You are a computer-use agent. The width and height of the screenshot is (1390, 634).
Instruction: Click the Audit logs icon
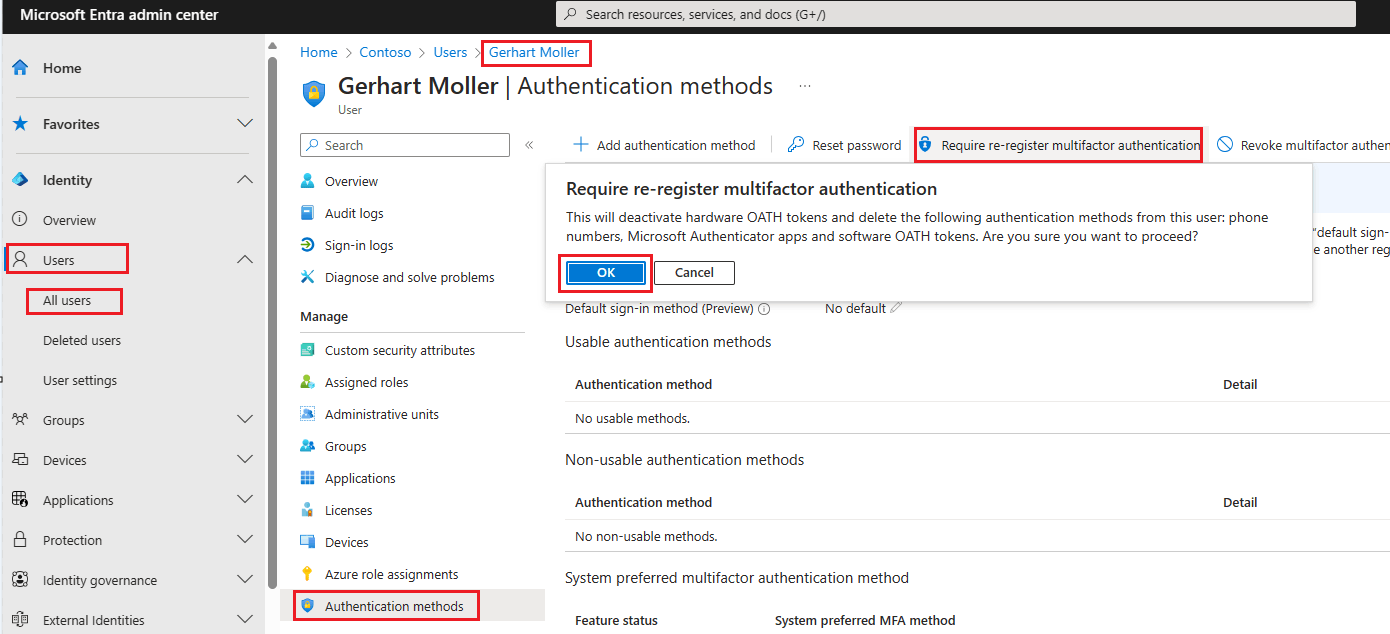pyautogui.click(x=308, y=213)
